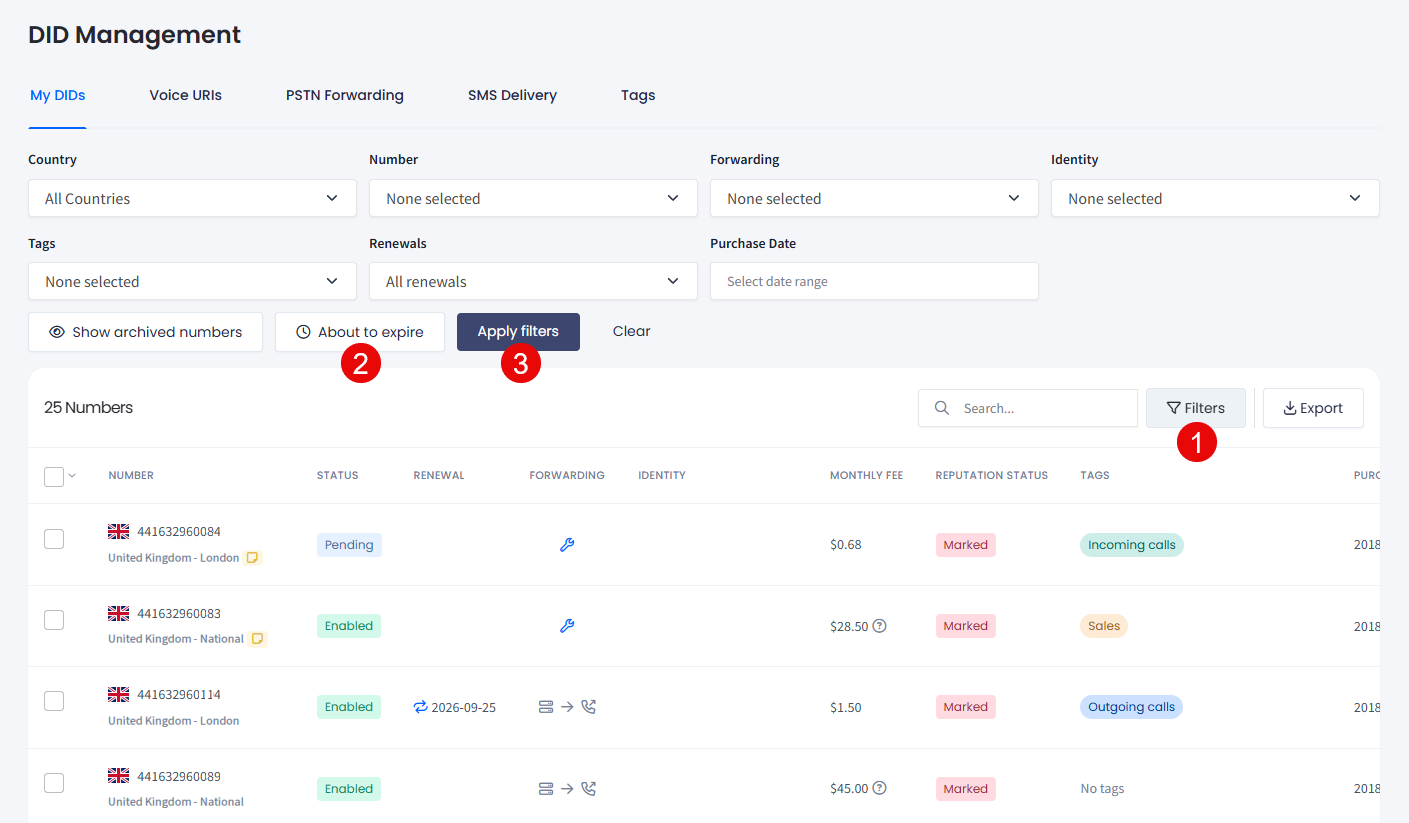The width and height of the screenshot is (1409, 823).
Task: Click the help icon next to $45.00
Action: tap(880, 788)
